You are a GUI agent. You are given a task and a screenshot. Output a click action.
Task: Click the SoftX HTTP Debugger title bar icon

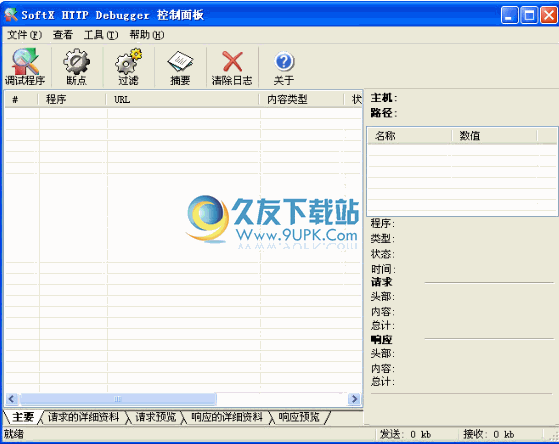pyautogui.click(x=11, y=15)
